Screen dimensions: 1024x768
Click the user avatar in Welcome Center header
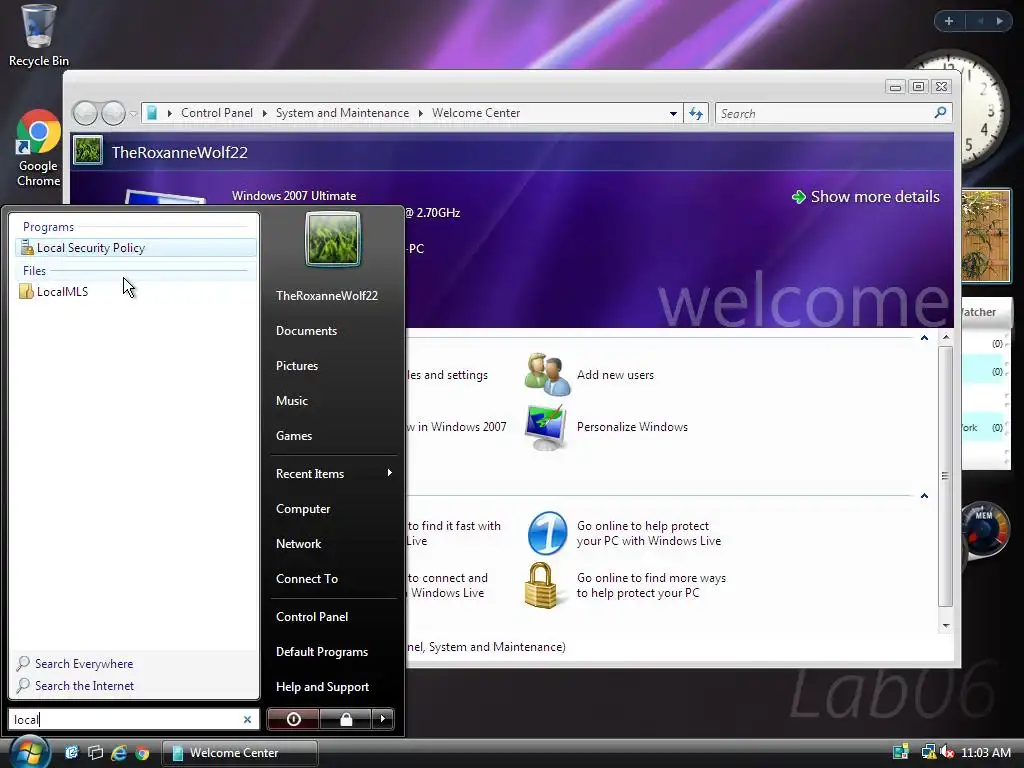point(88,150)
